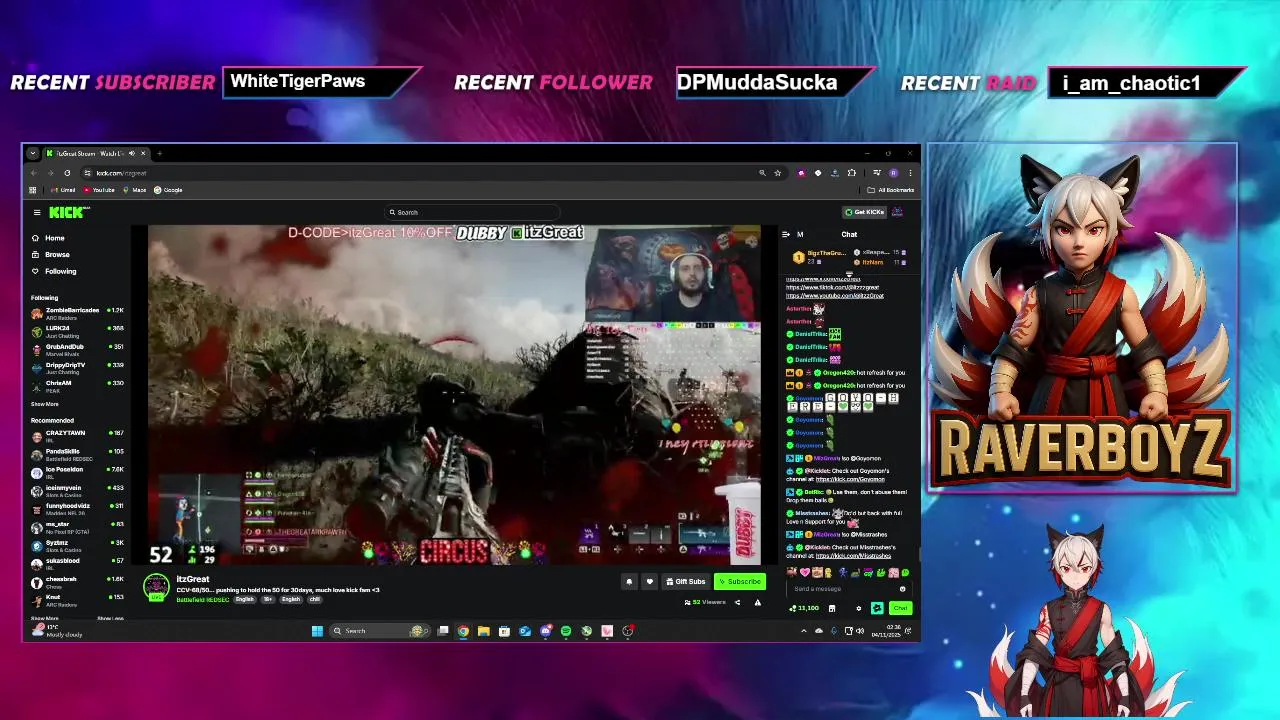Open a new Chrome tab
Image resolution: width=1280 pixels, height=720 pixels.
[159, 154]
